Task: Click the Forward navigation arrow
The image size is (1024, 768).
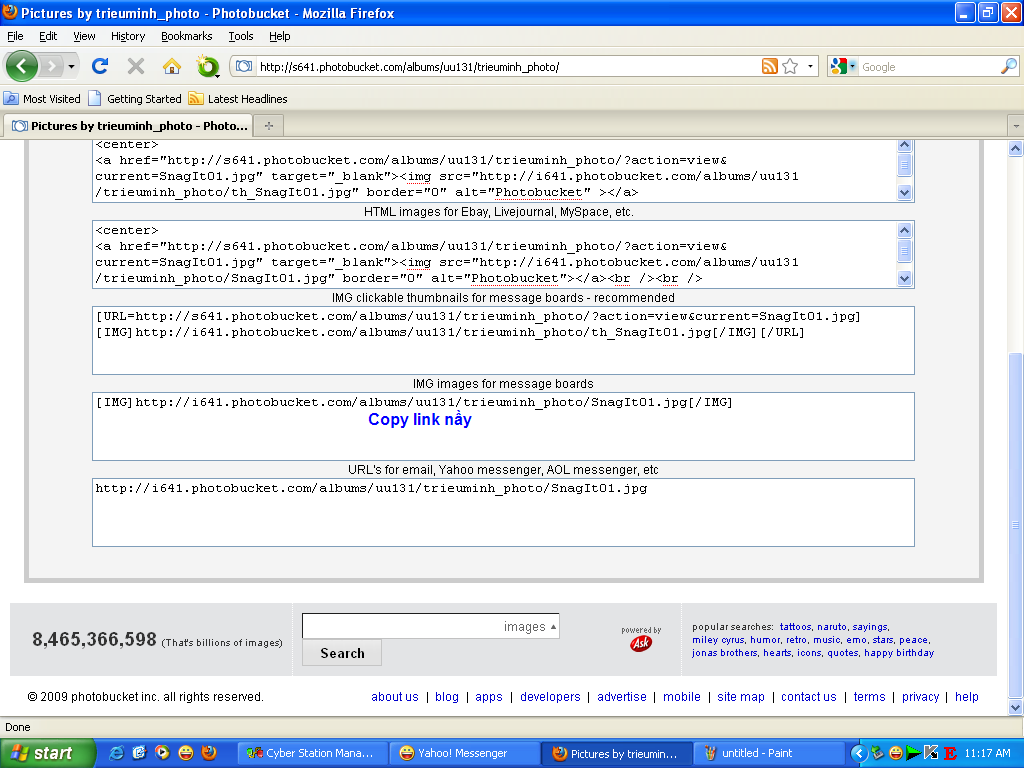Action: pos(51,66)
